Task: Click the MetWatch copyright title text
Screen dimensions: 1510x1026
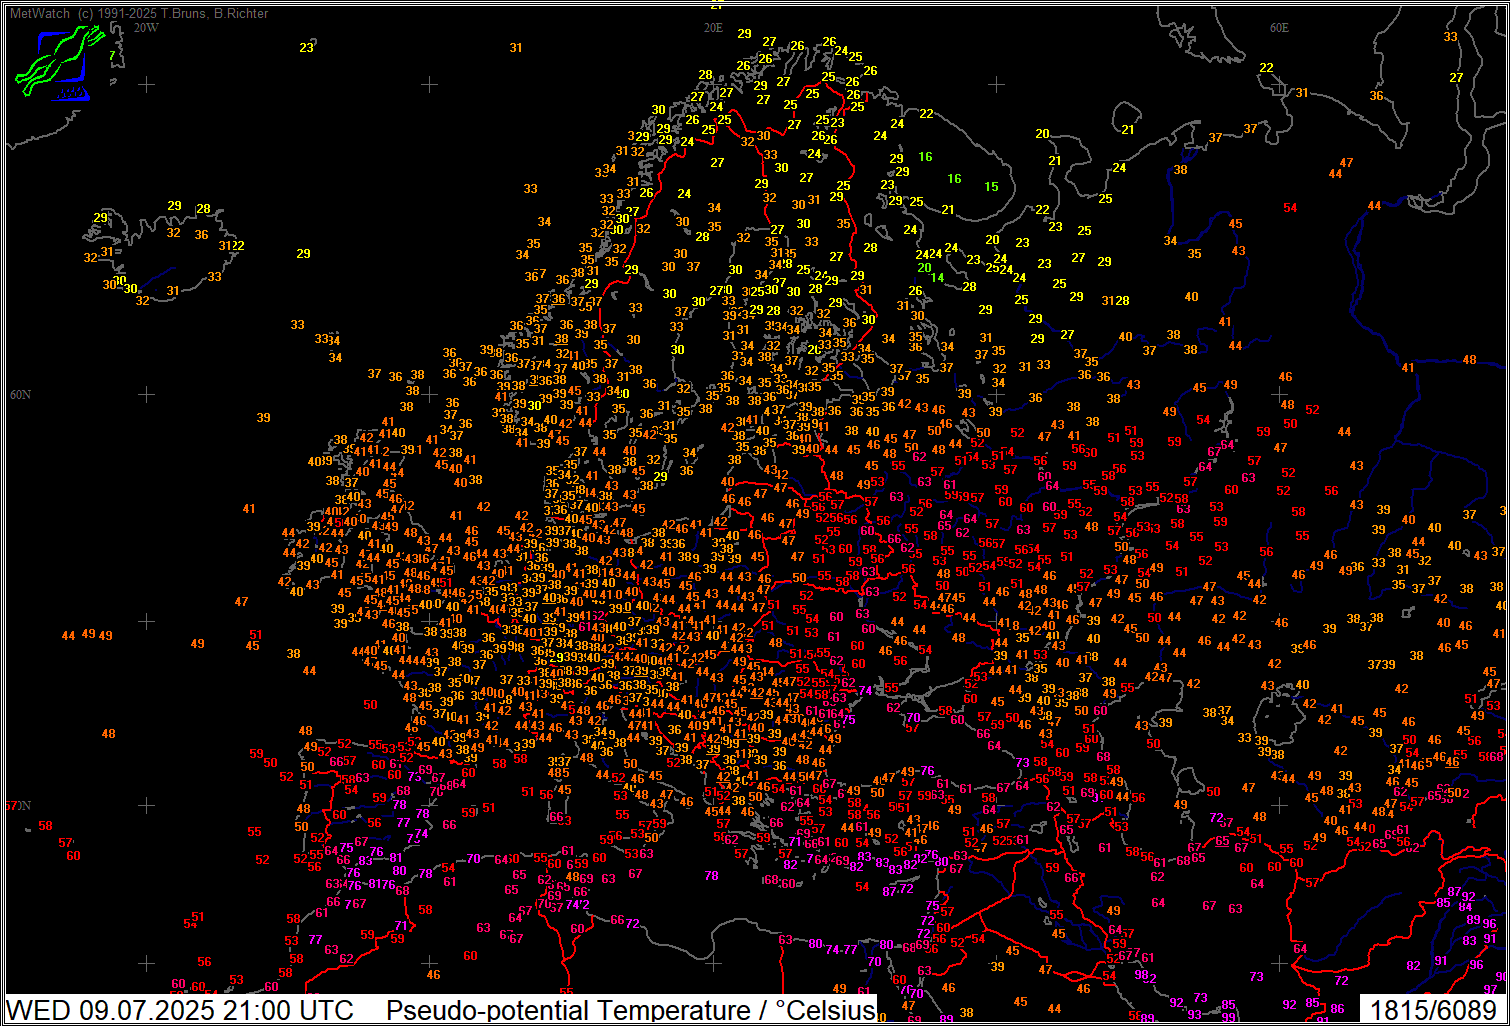Action: coord(139,13)
